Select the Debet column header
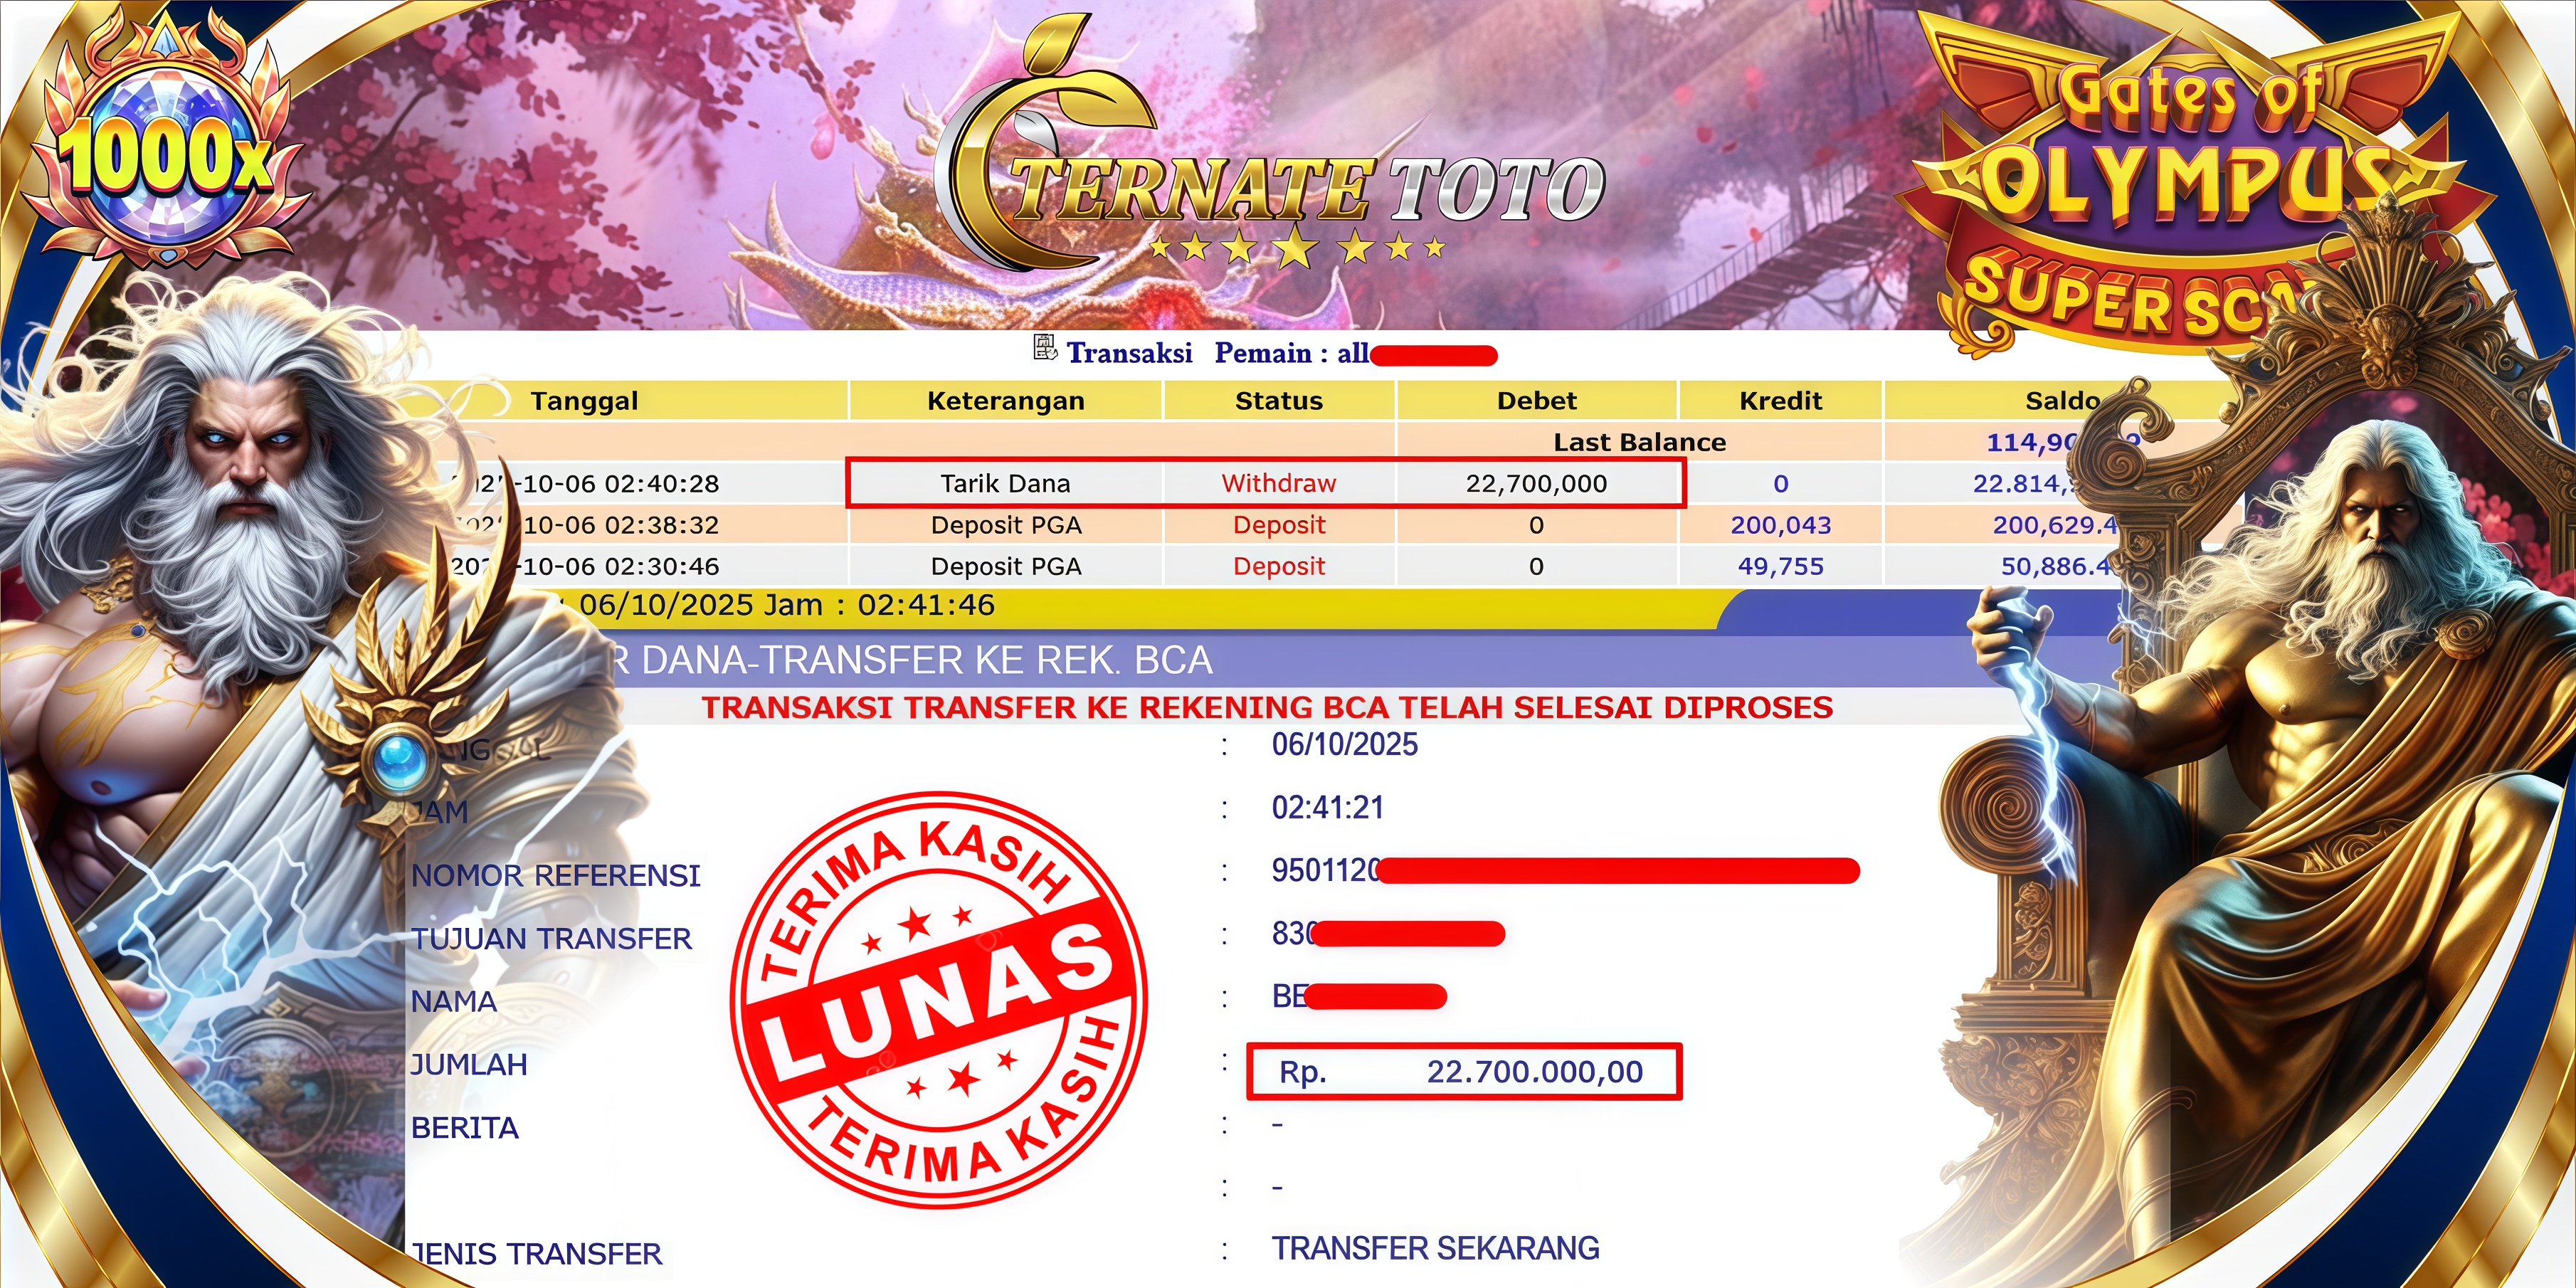The height and width of the screenshot is (1288, 2576). click(x=1536, y=401)
